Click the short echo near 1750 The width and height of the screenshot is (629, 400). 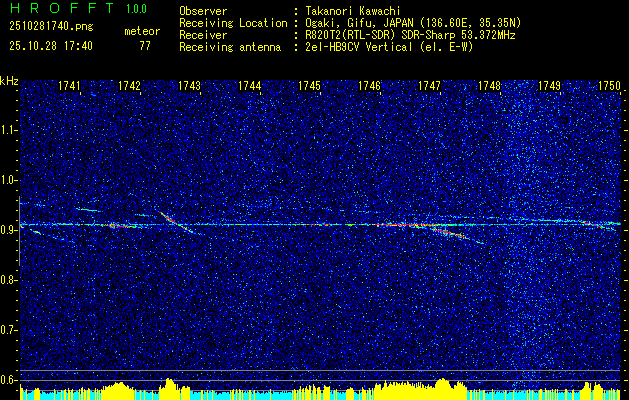(596, 225)
